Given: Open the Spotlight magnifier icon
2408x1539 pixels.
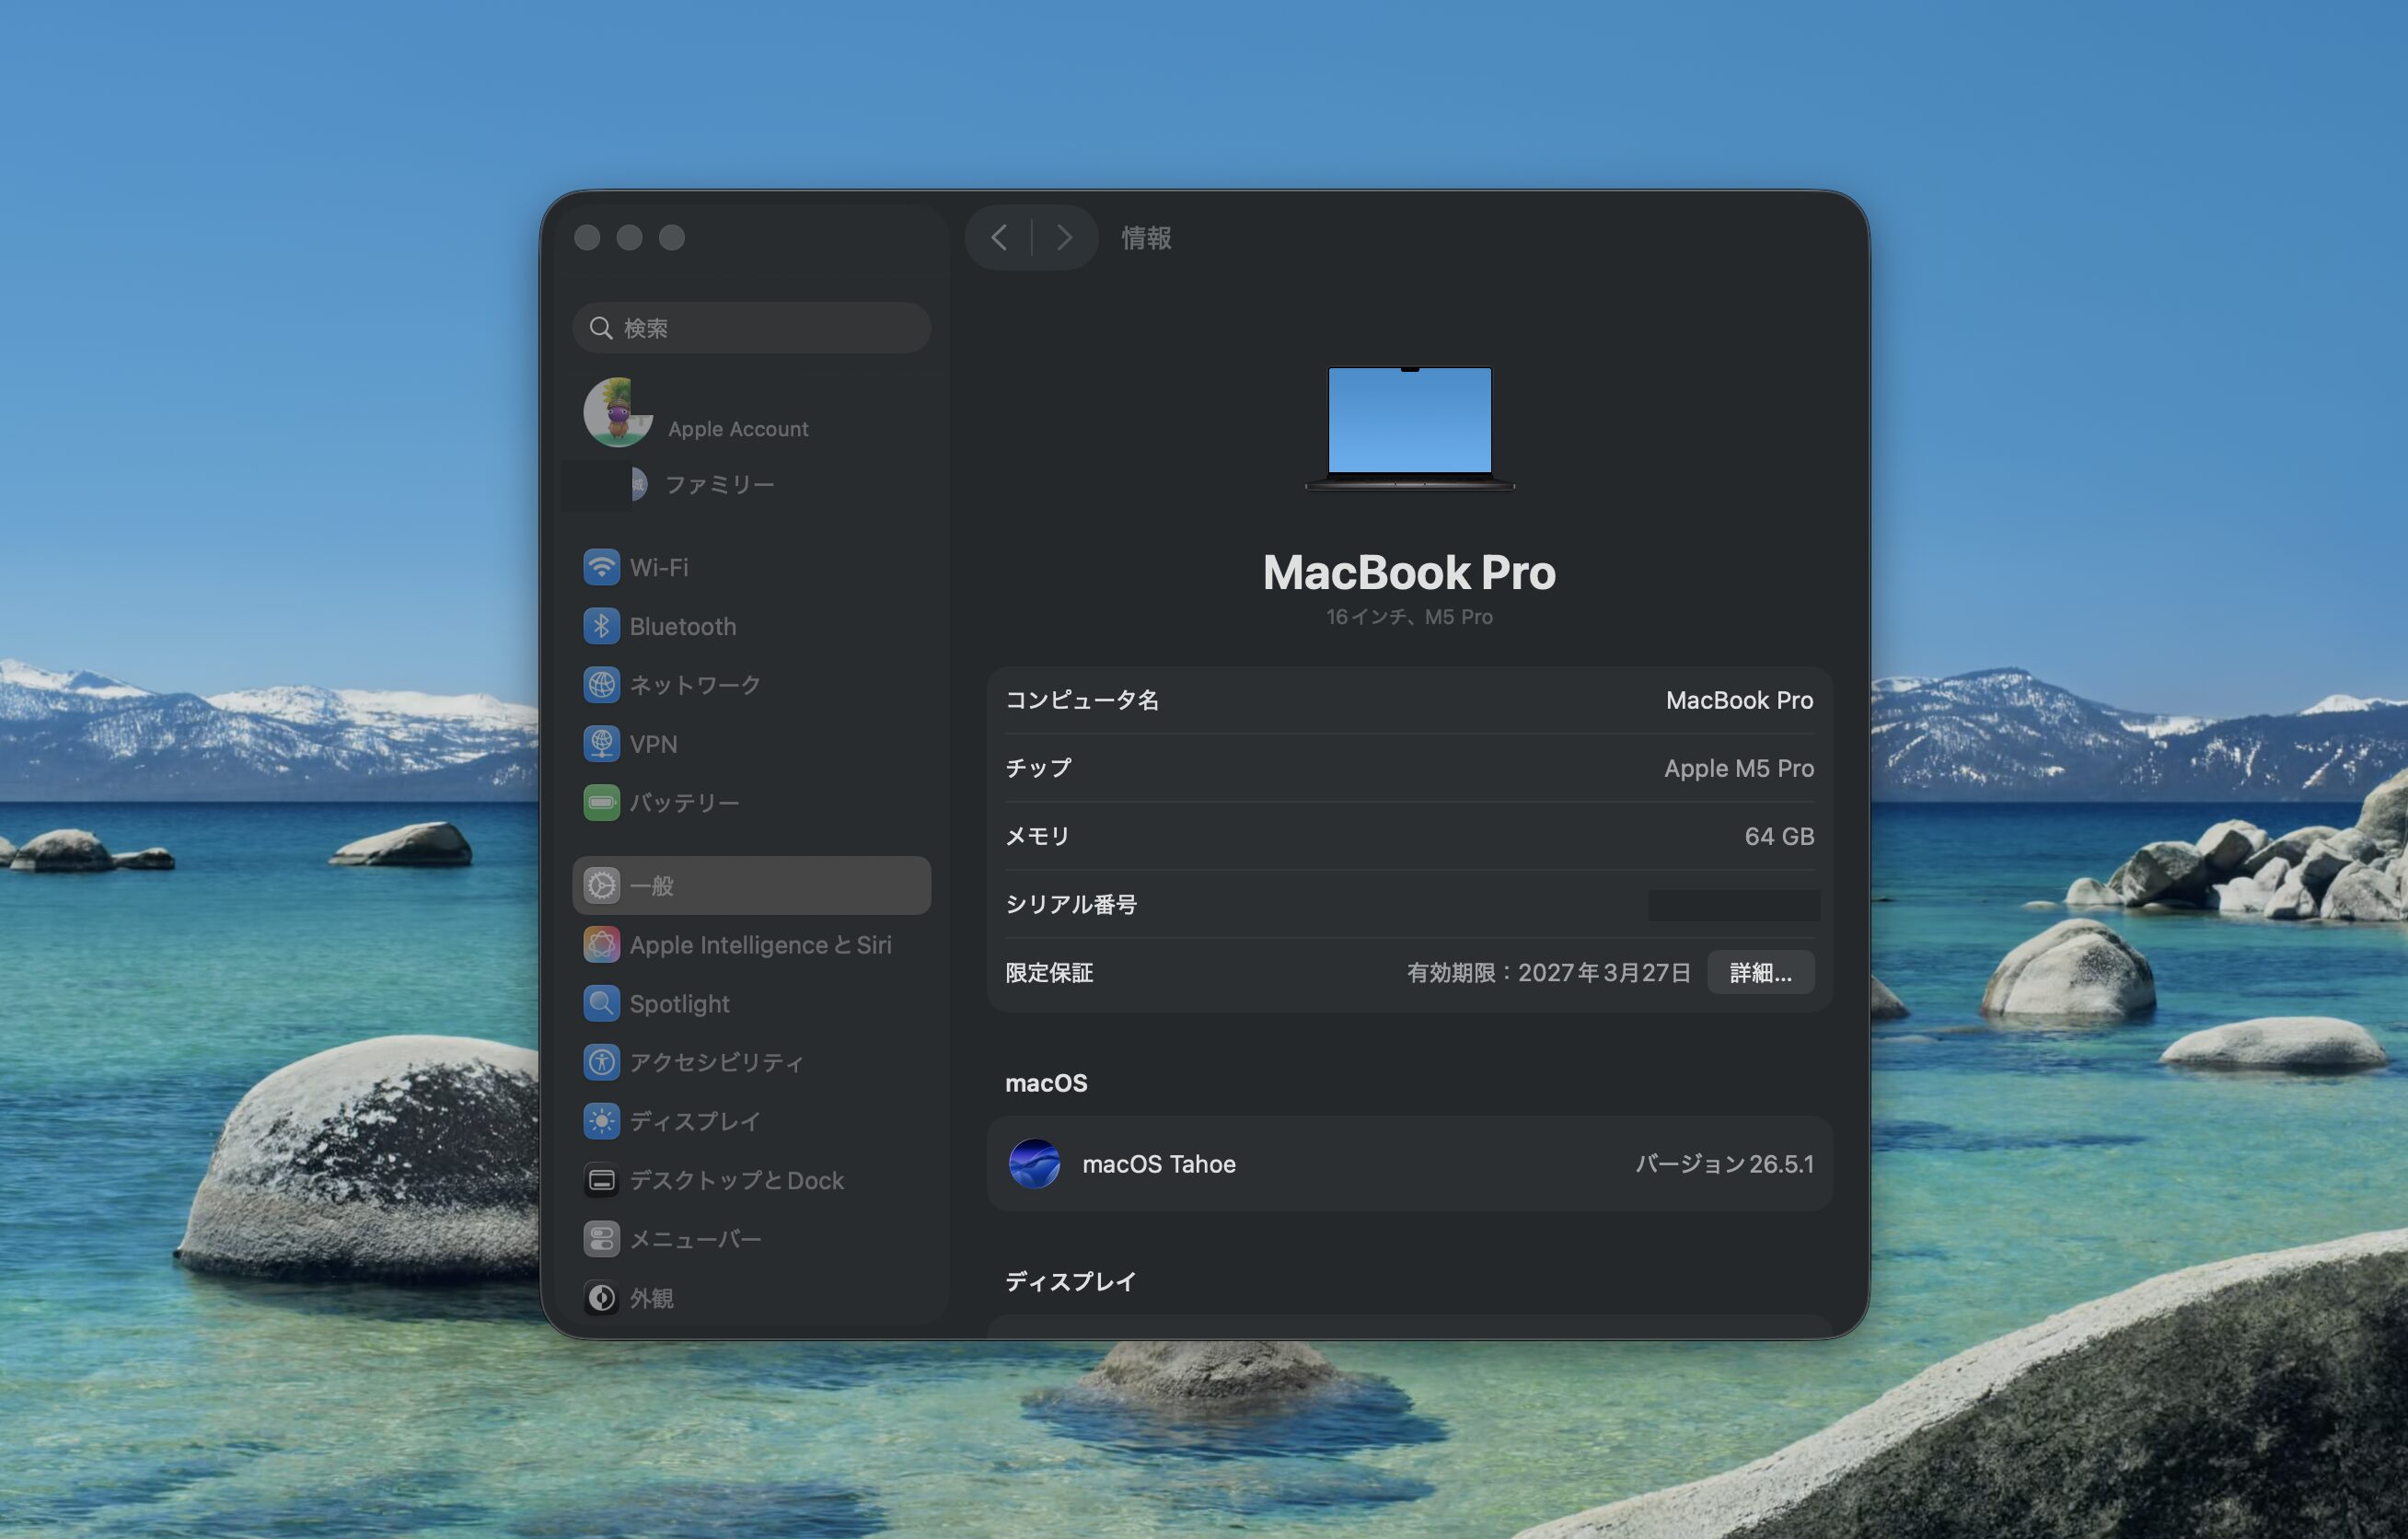Looking at the screenshot, I should coord(601,1003).
